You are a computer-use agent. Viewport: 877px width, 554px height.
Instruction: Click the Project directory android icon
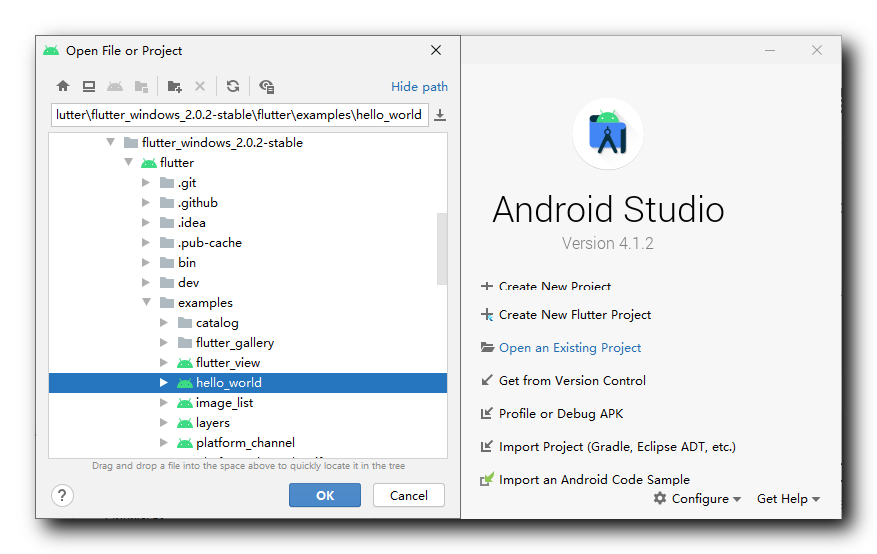click(115, 86)
